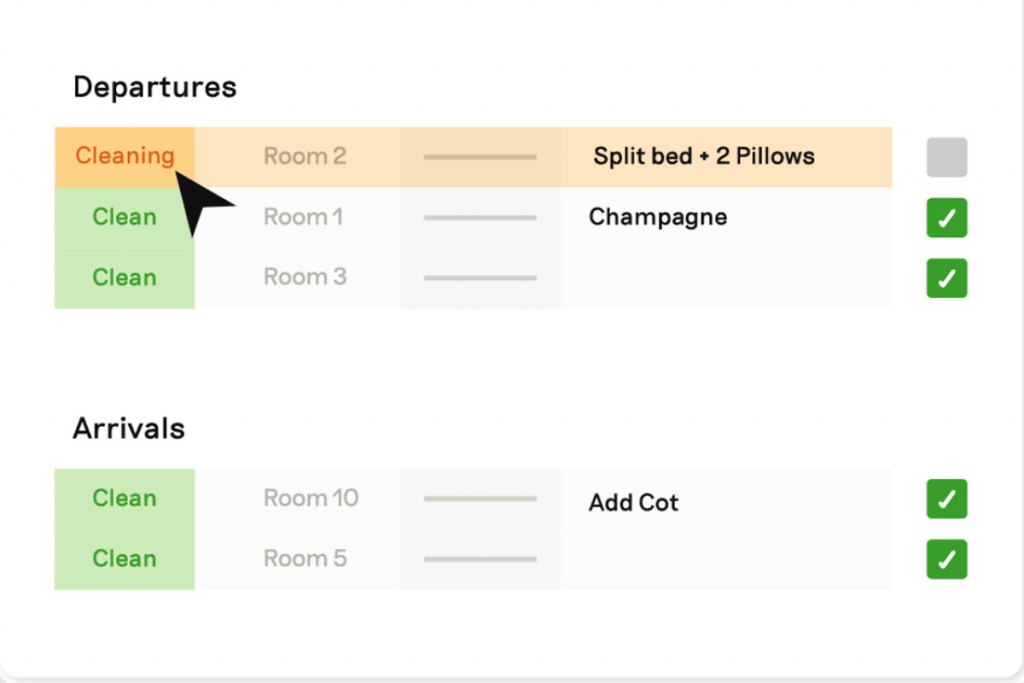Uncheck the green checkbox for Room 1
This screenshot has height=683, width=1024.
946,217
